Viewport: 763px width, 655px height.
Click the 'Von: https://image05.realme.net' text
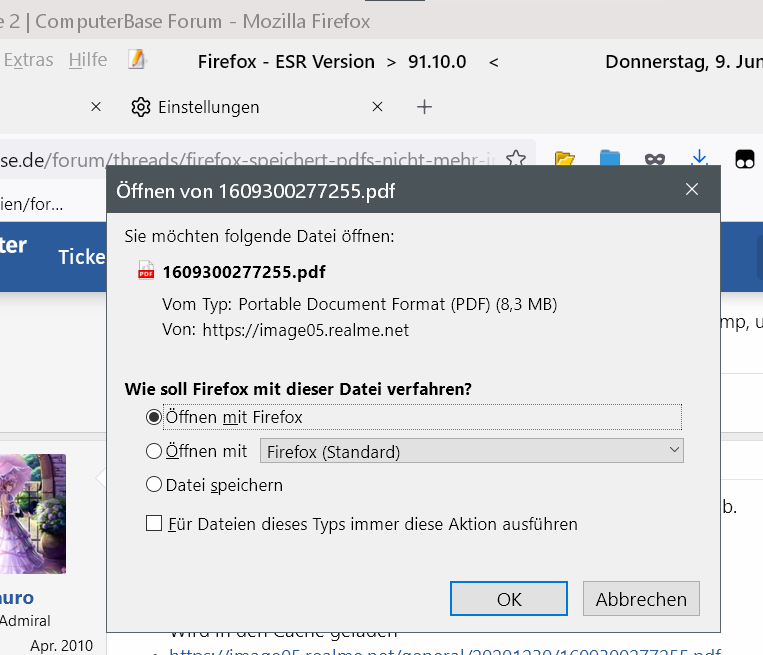pos(285,330)
